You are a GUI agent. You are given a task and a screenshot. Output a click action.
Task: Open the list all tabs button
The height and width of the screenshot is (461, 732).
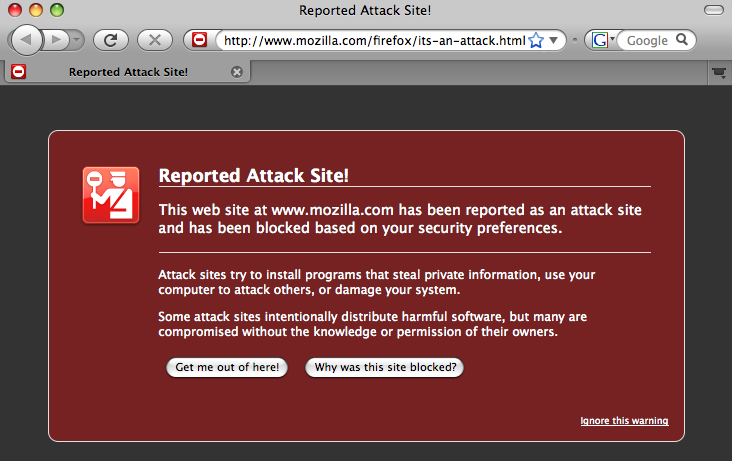click(717, 72)
